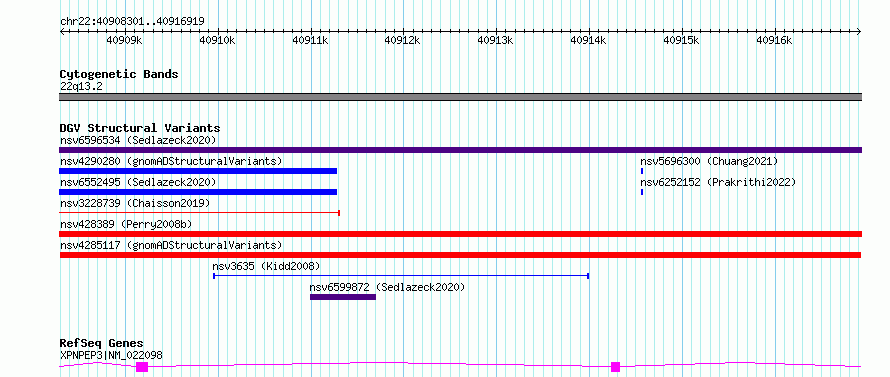
Task: Open the RefSeq Genes track title
Action: [x=102, y=344]
